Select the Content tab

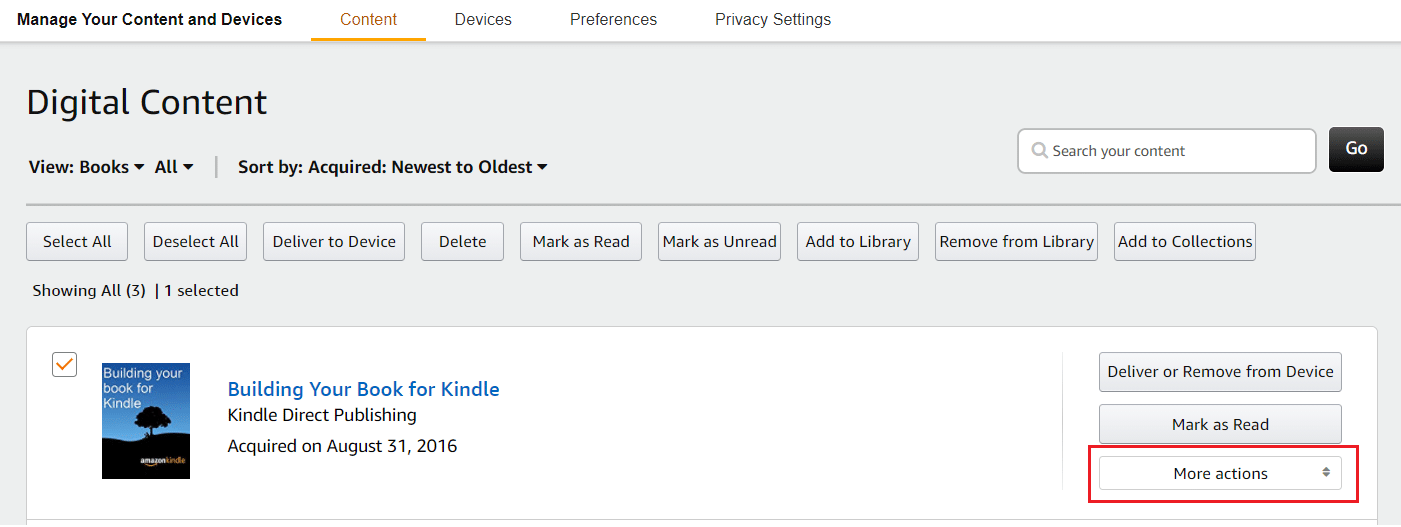pyautogui.click(x=368, y=20)
